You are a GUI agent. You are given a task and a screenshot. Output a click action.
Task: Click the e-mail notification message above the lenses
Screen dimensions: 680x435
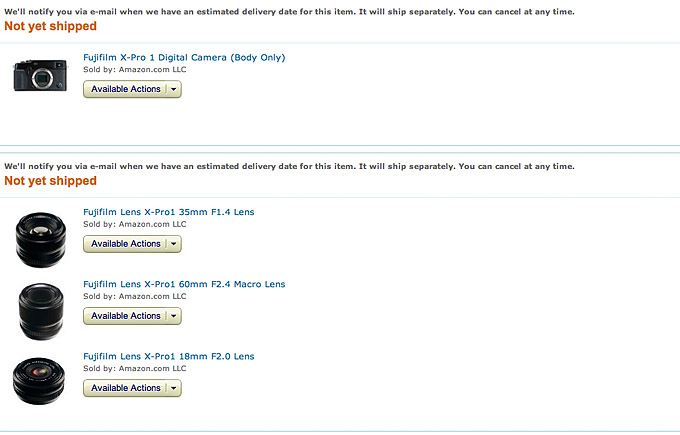289,166
